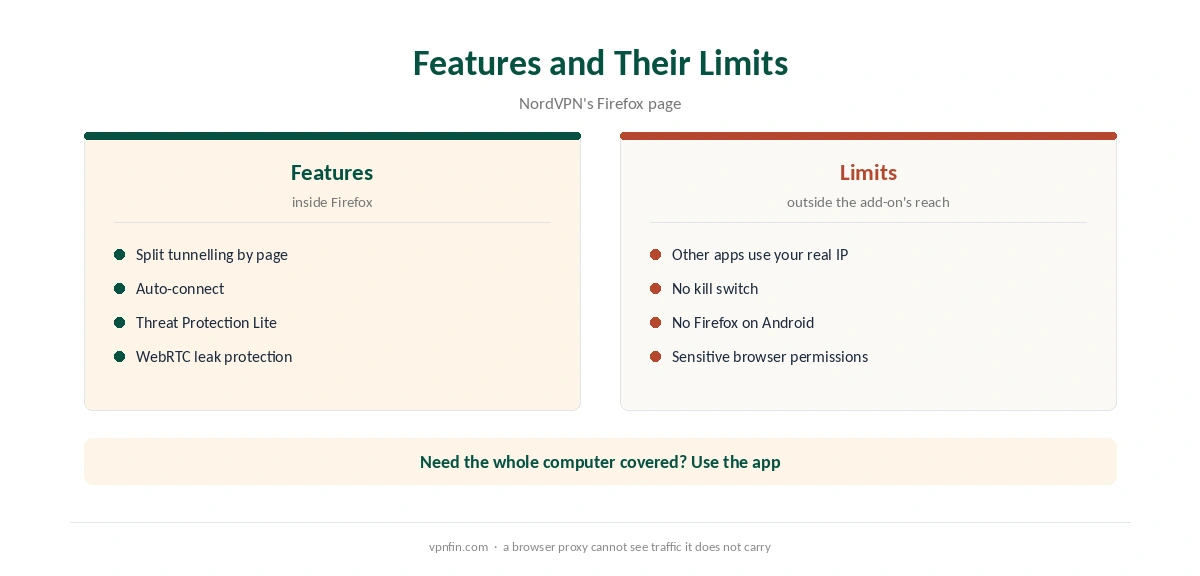Viewport: 1200px width, 576px height.
Task: Select the subtitle 'NordVPN's Firefox page'
Action: click(600, 103)
